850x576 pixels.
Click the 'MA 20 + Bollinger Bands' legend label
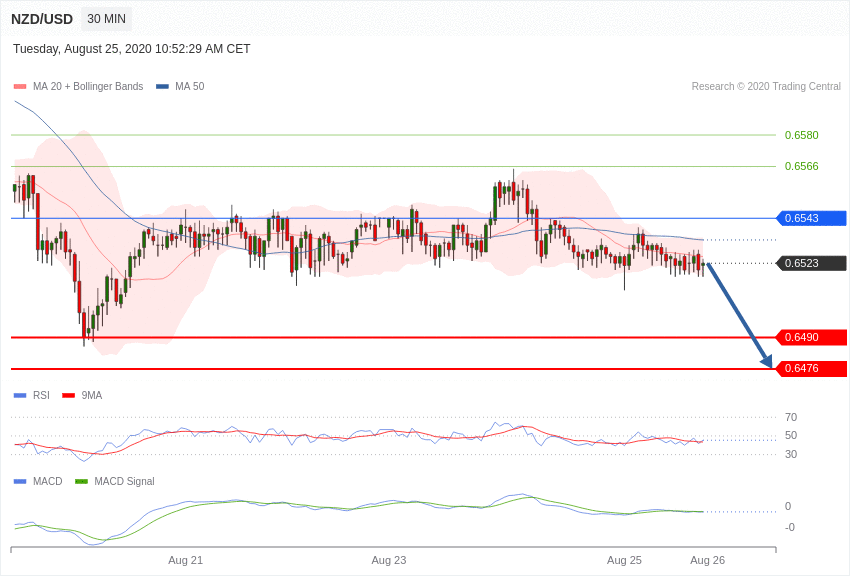coord(88,87)
